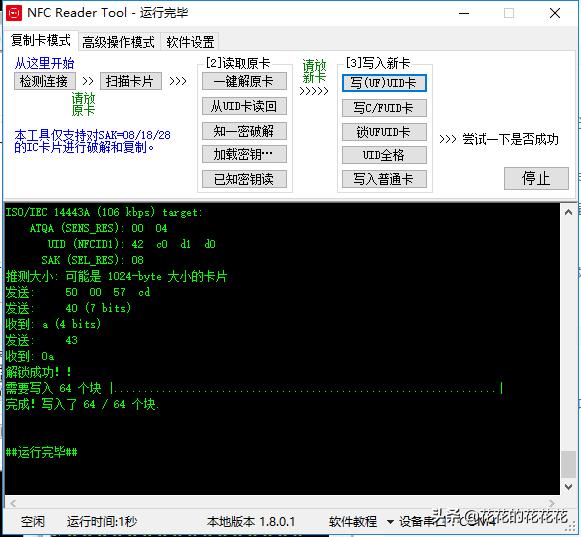Click the NFC Reader Tool app icon
This screenshot has width=581, height=537.
tap(14, 13)
